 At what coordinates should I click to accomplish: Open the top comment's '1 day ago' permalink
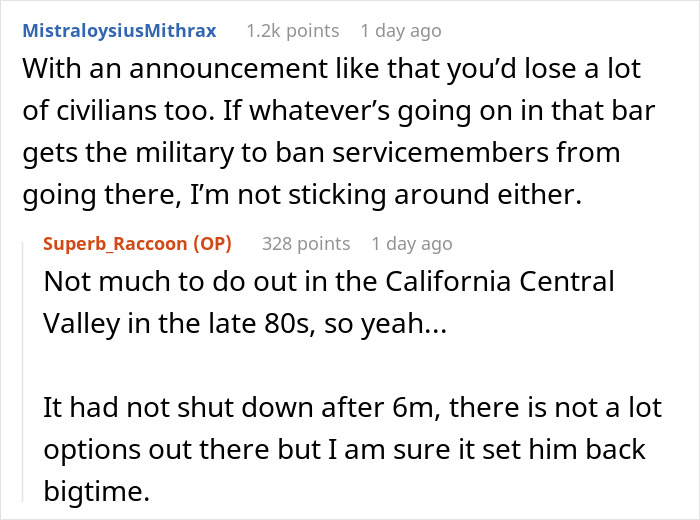400,31
